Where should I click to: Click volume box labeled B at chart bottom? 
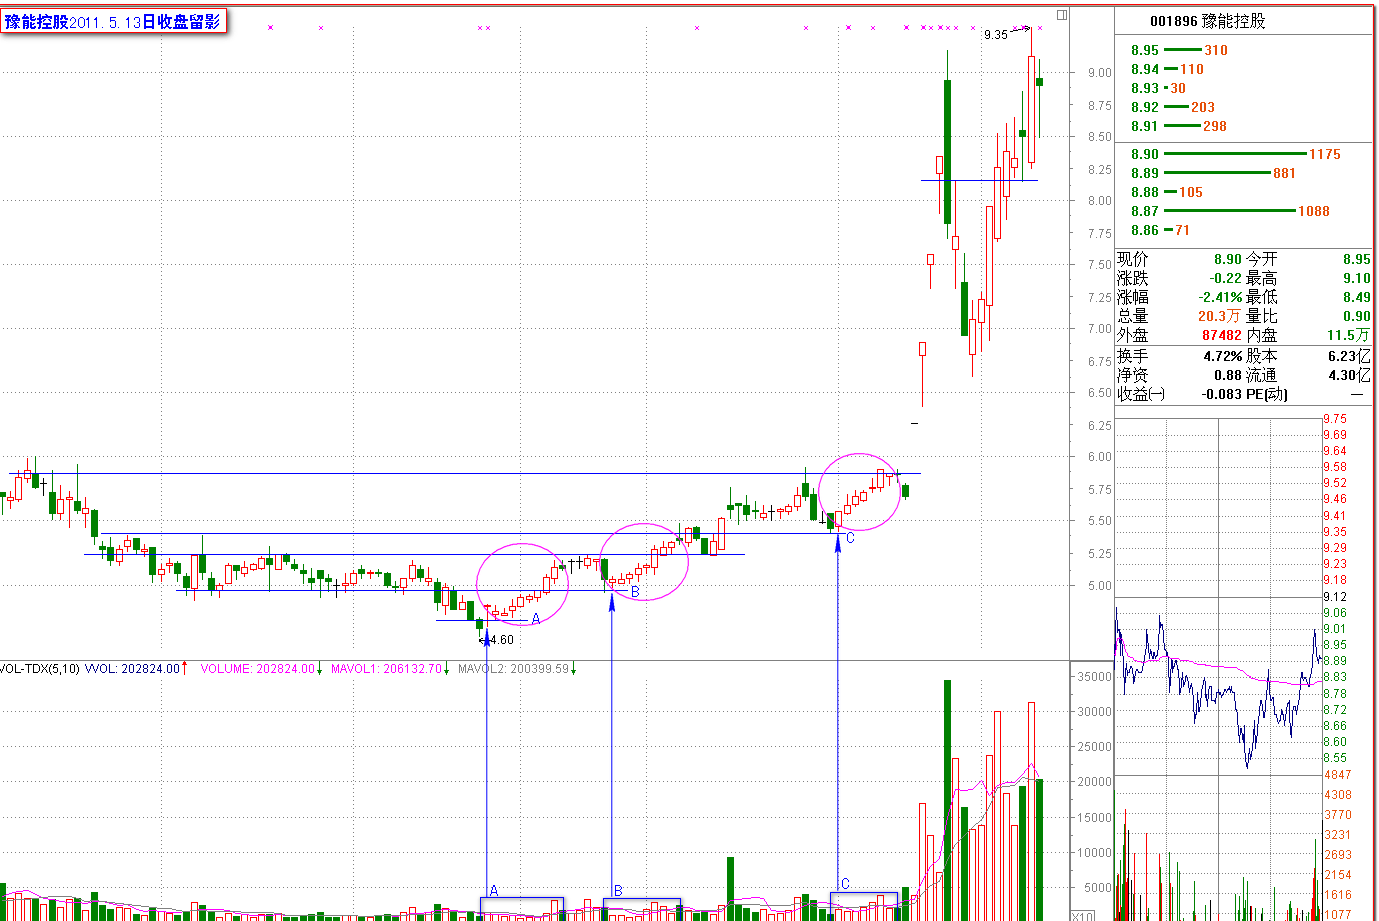(642, 909)
